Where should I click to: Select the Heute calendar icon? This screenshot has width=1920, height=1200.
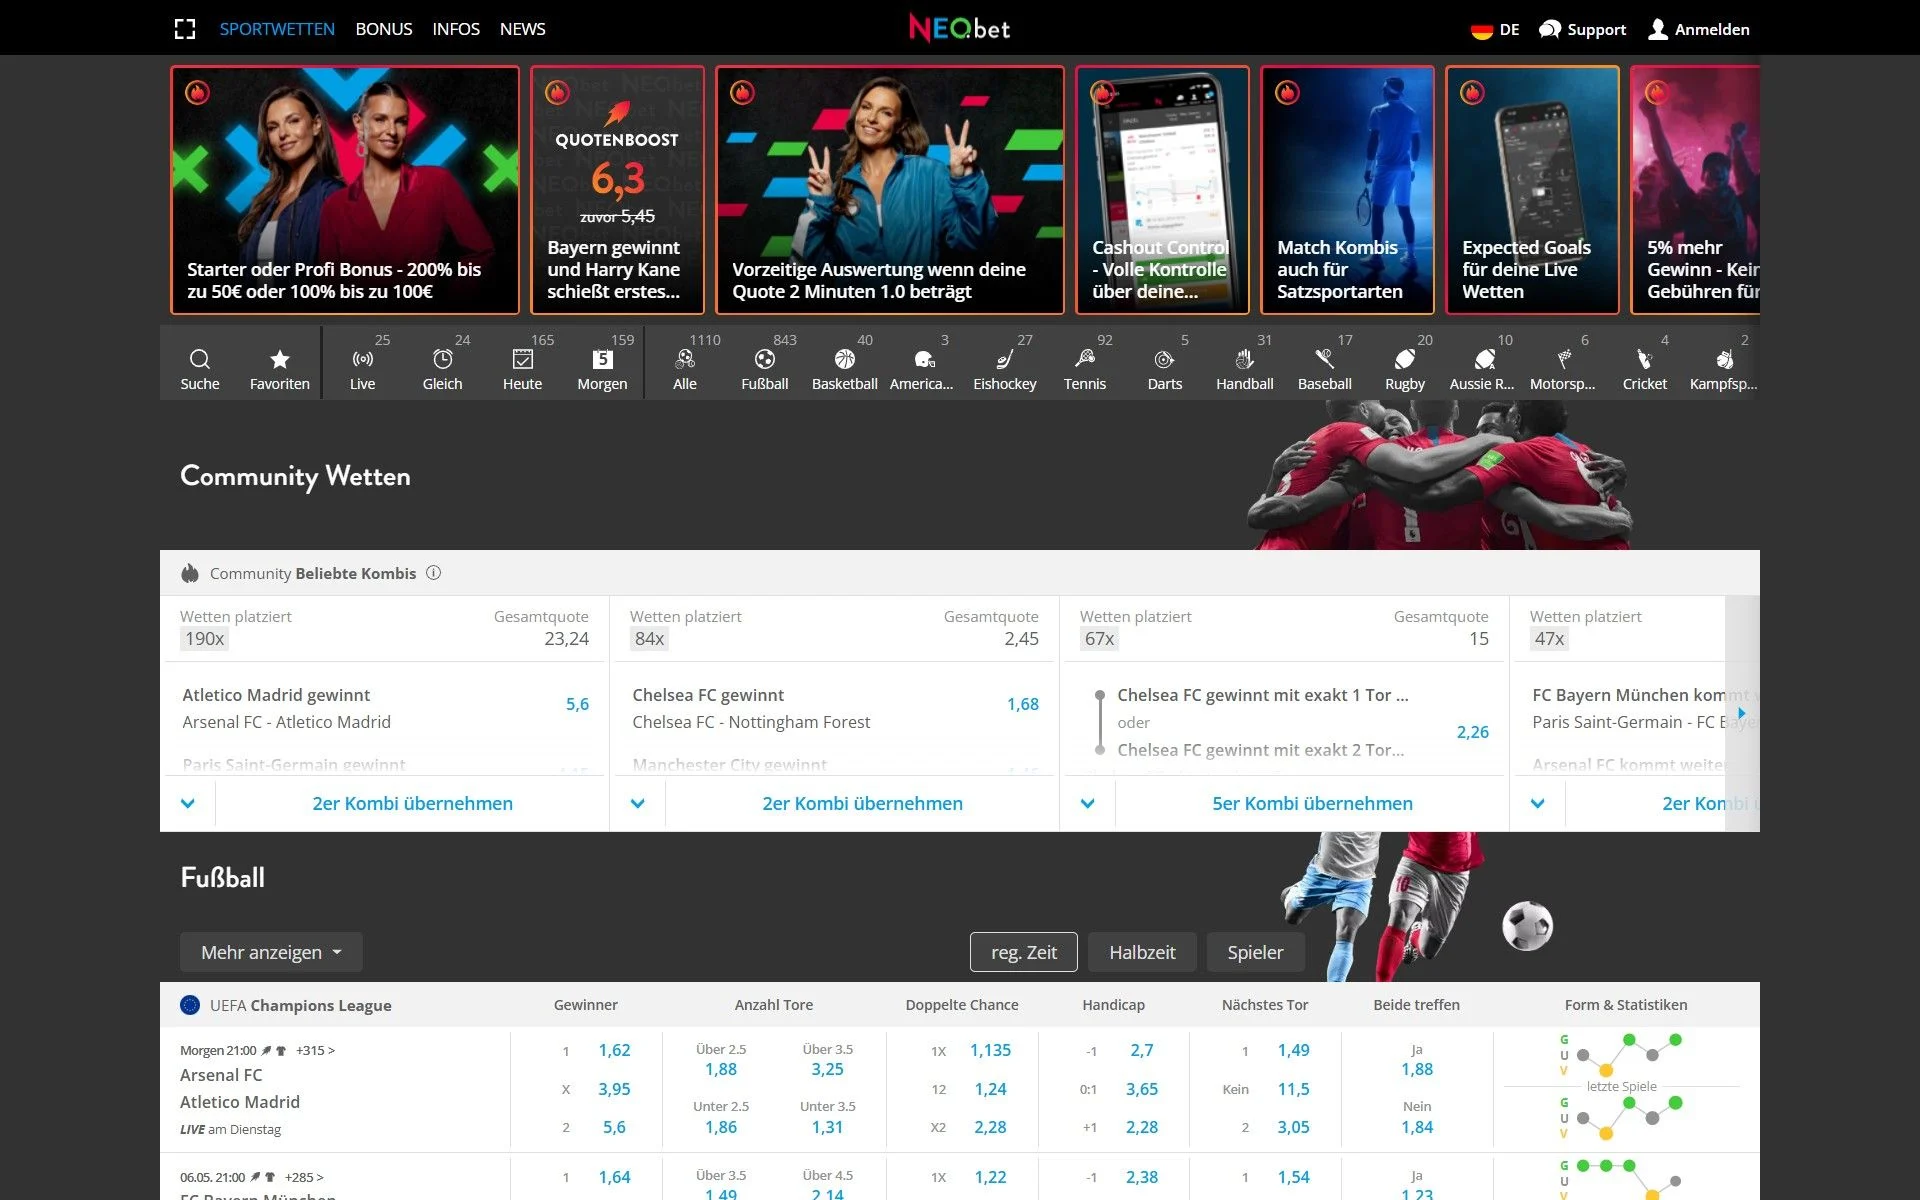click(523, 359)
